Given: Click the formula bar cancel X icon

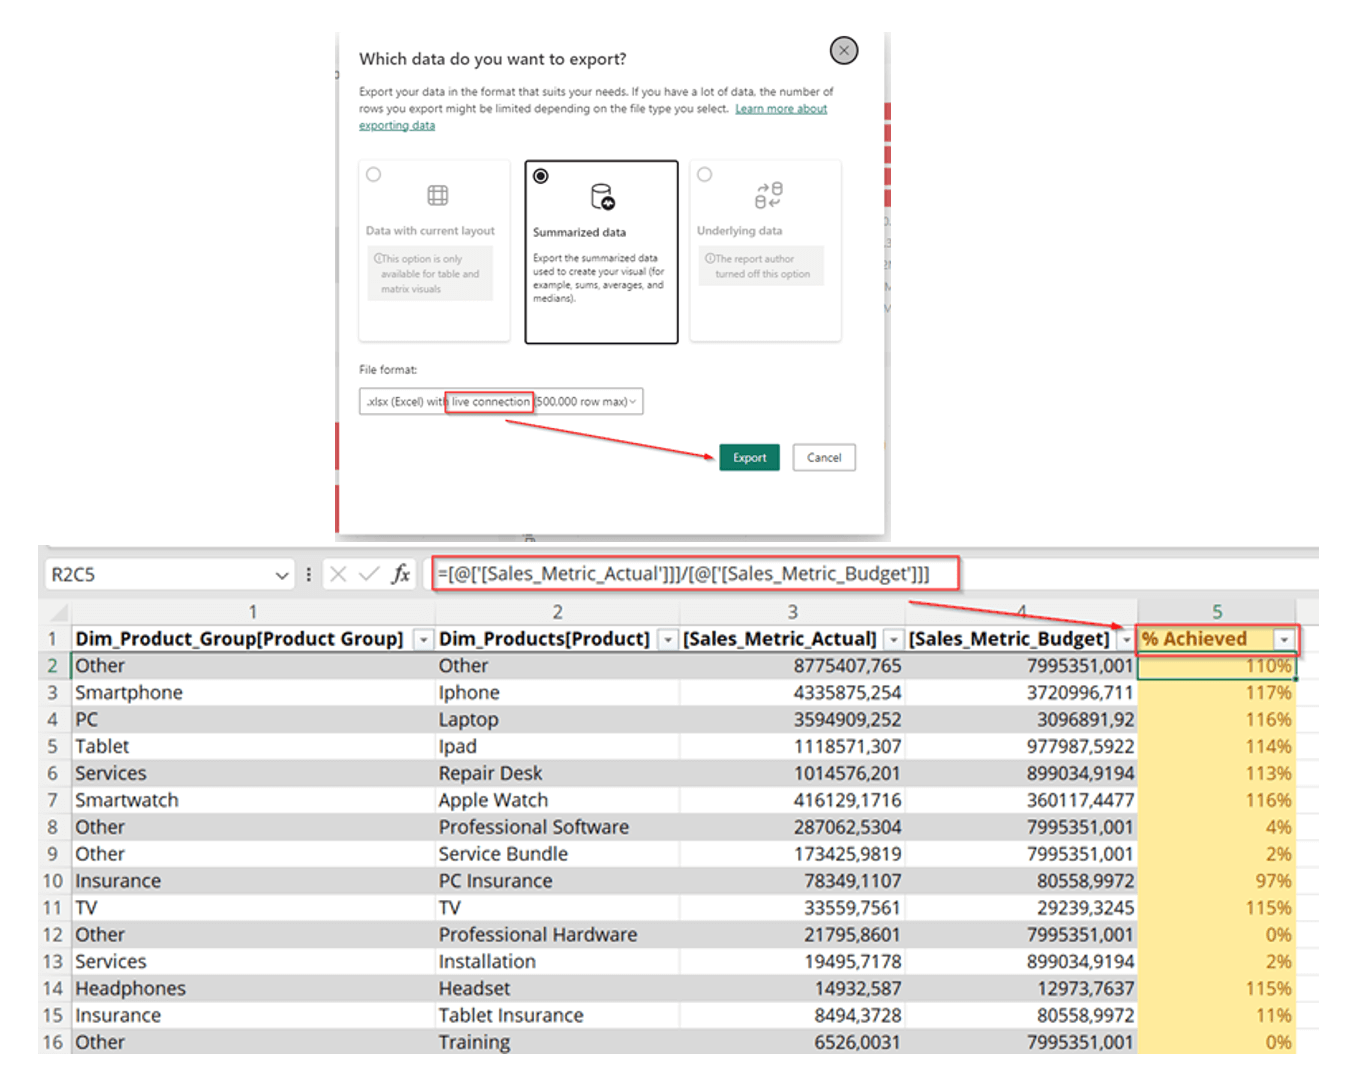Looking at the screenshot, I should point(338,574).
